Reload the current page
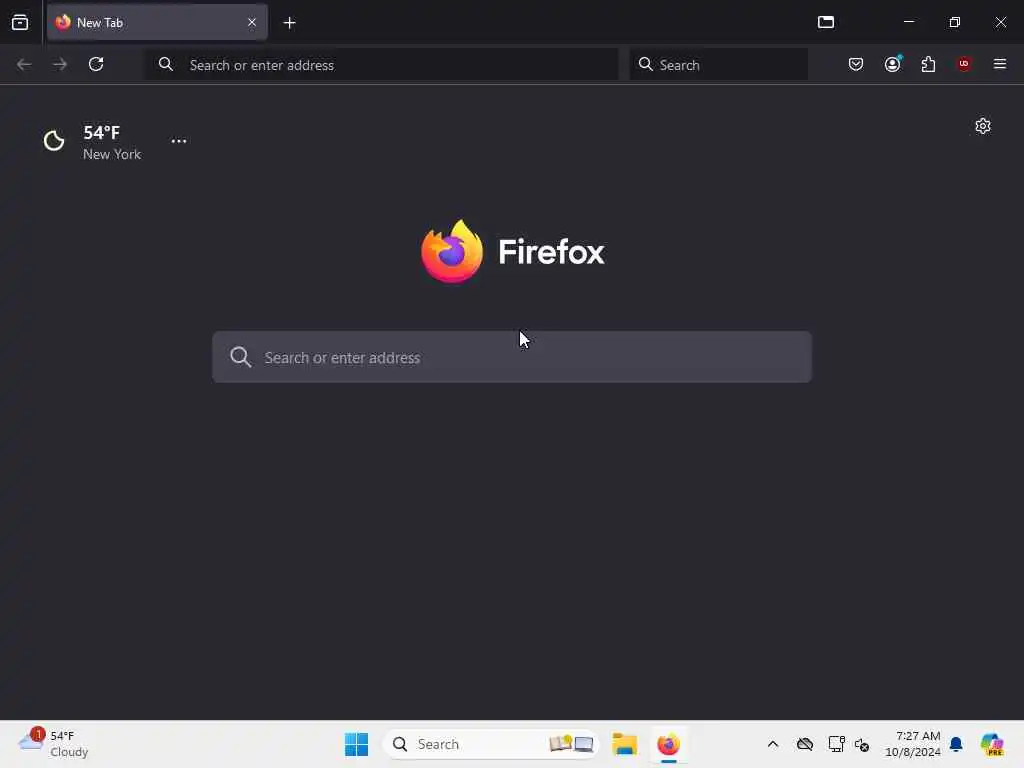 point(96,64)
